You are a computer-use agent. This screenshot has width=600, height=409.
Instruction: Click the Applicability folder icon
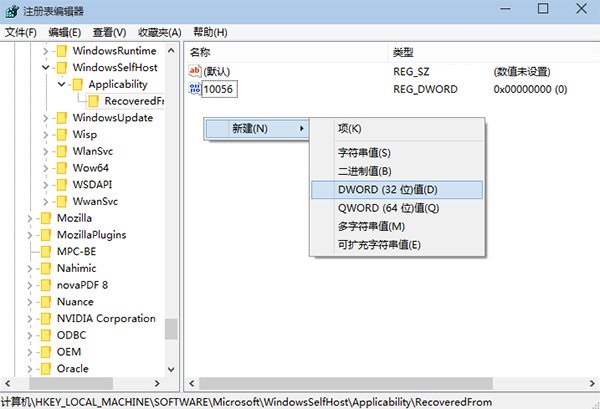point(77,85)
